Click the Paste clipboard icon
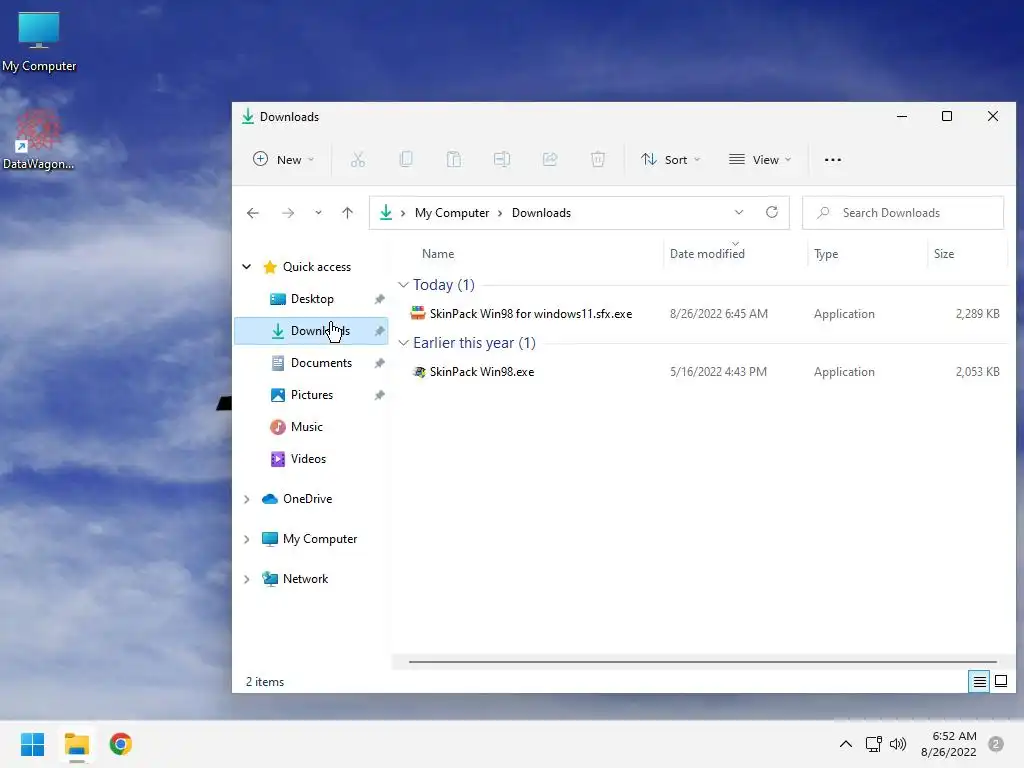Viewport: 1024px width, 768px height. click(x=454, y=159)
